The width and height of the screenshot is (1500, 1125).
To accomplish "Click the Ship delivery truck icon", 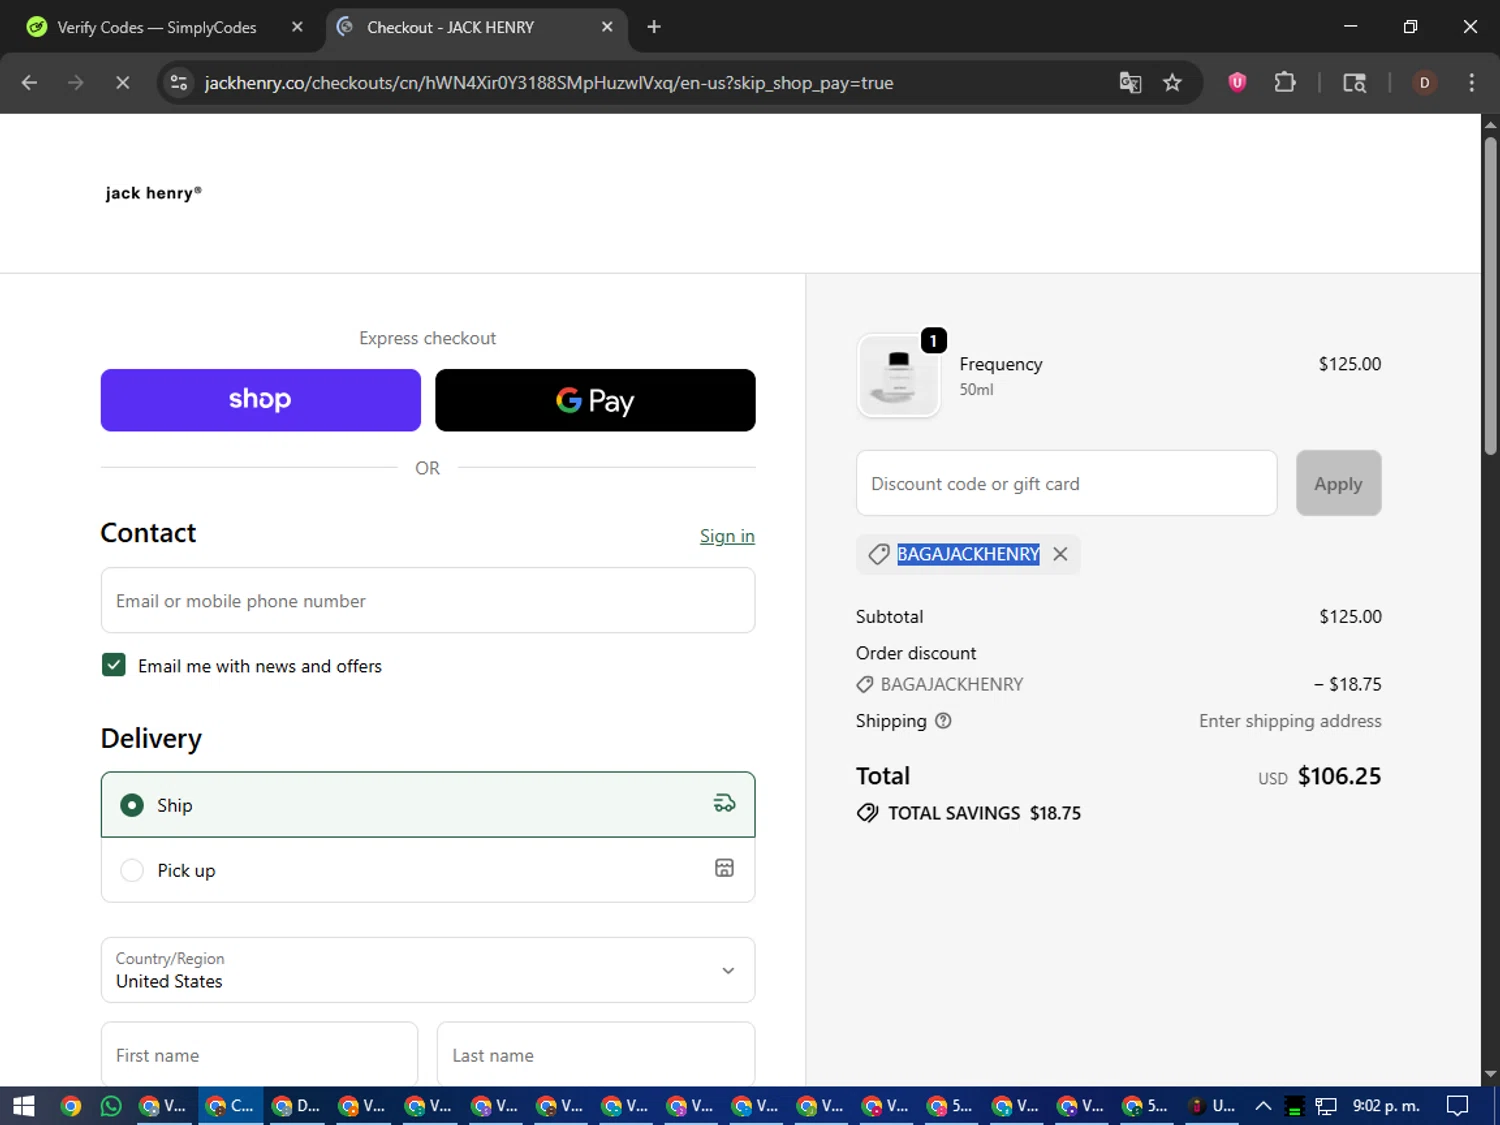I will coord(724,803).
